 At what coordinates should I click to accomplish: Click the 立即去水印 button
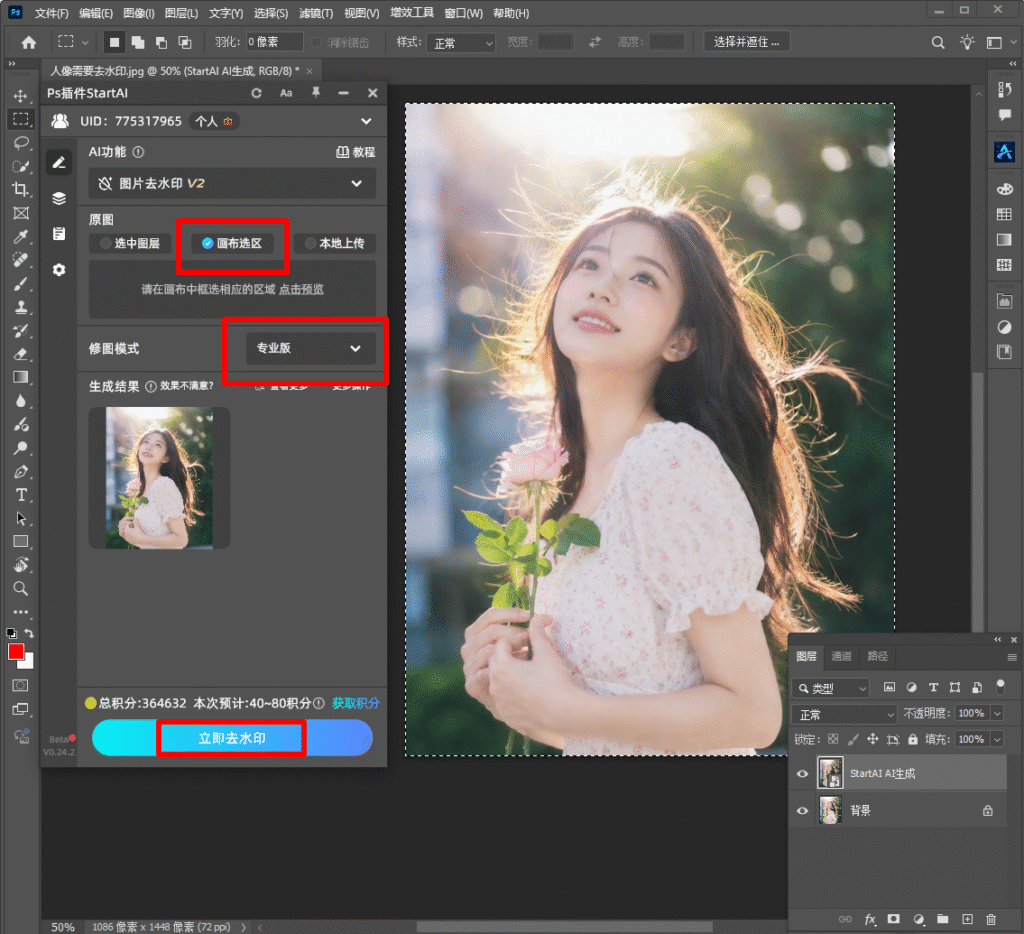pos(232,738)
